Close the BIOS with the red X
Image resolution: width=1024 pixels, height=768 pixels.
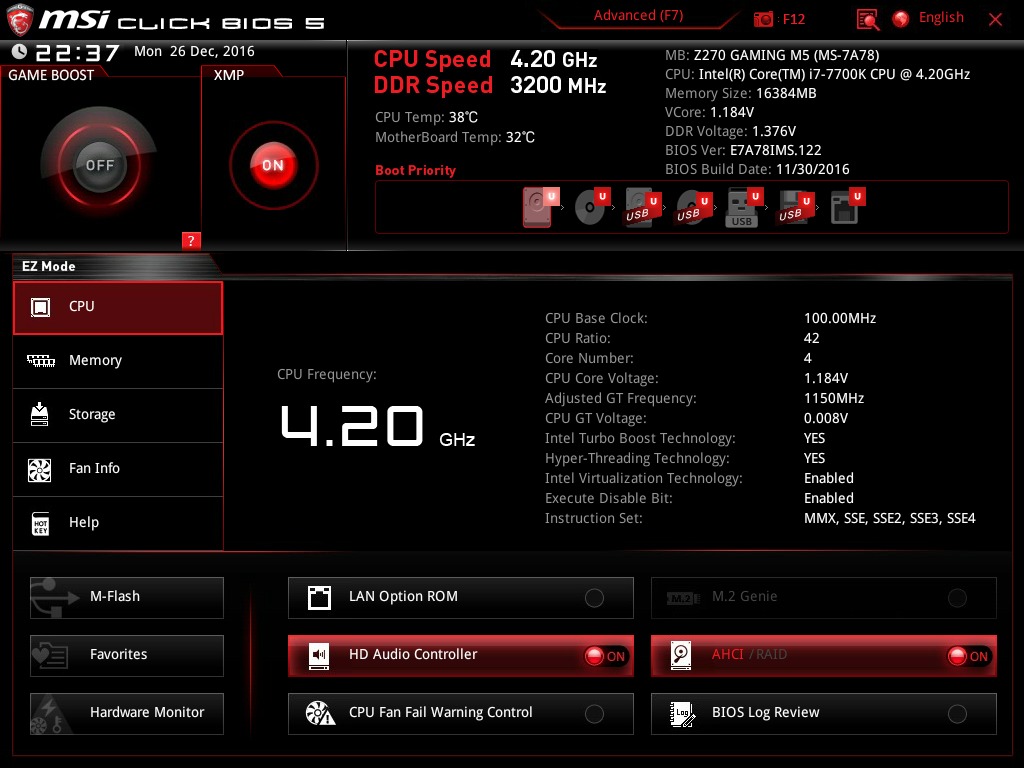995,20
